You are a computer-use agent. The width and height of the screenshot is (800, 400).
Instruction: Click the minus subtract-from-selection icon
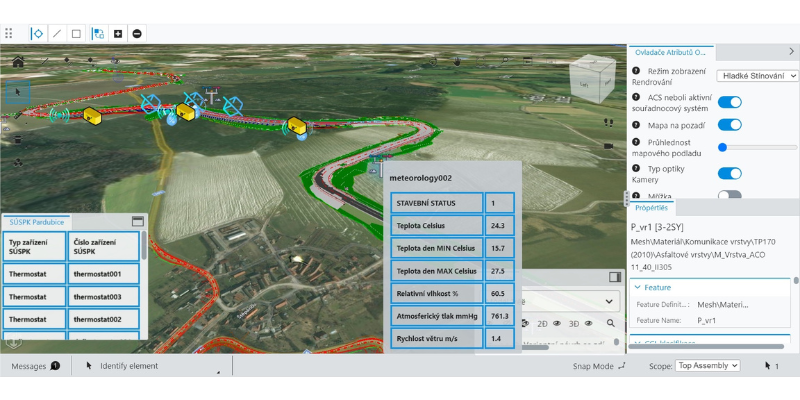[137, 33]
